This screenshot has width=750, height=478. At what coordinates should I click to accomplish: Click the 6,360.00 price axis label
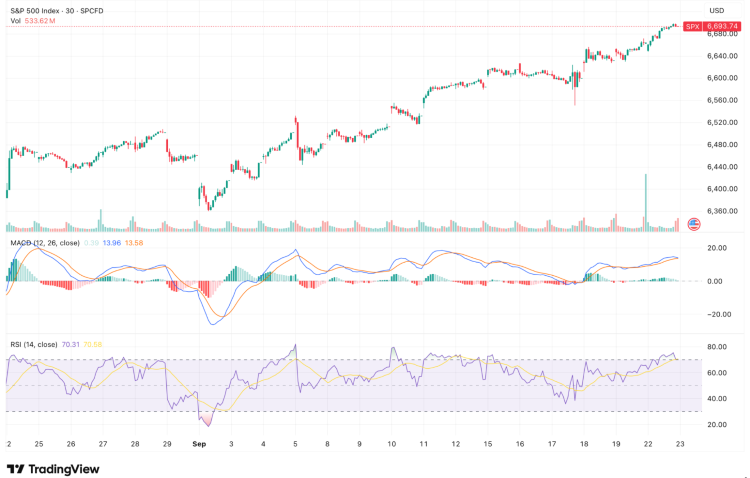(723, 211)
